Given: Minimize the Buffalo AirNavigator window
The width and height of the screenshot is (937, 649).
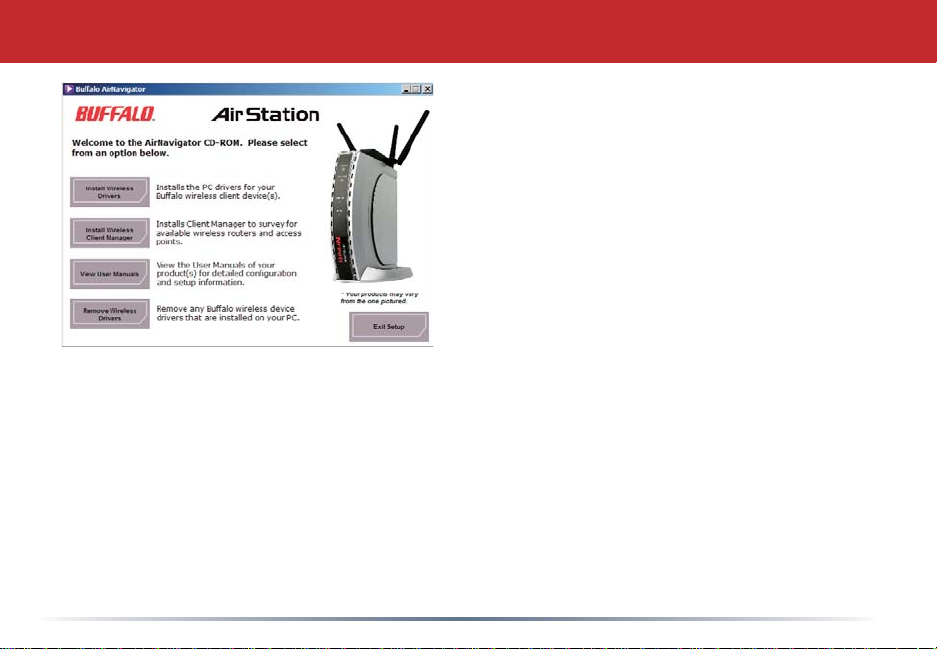Looking at the screenshot, I should click(x=406, y=89).
